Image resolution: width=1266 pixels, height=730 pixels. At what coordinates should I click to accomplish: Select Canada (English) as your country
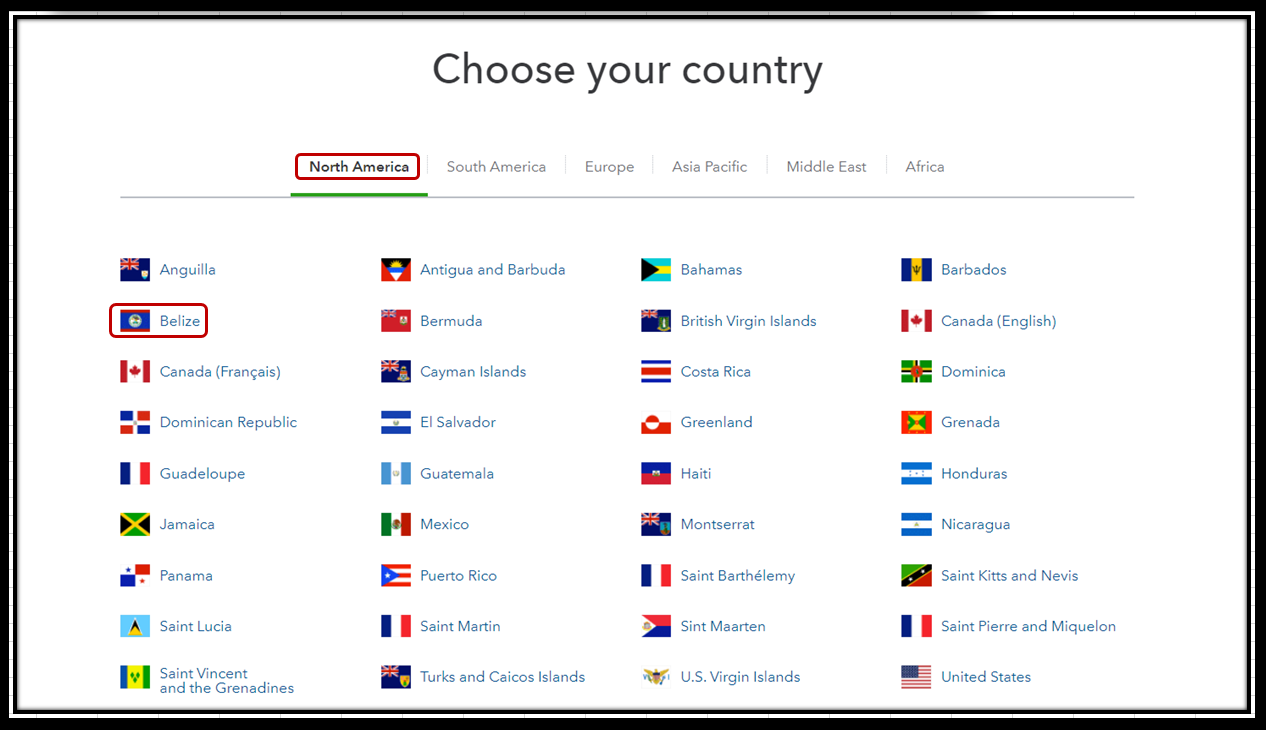(x=998, y=320)
